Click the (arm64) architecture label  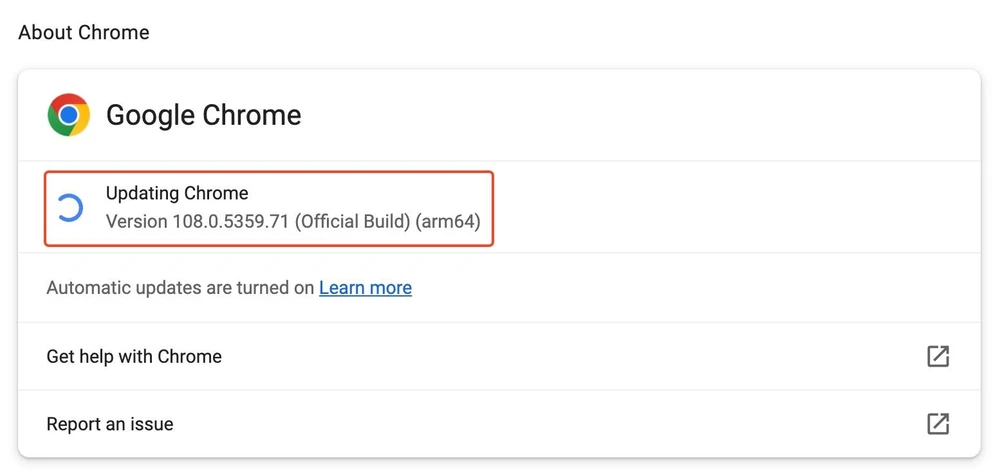coord(450,220)
